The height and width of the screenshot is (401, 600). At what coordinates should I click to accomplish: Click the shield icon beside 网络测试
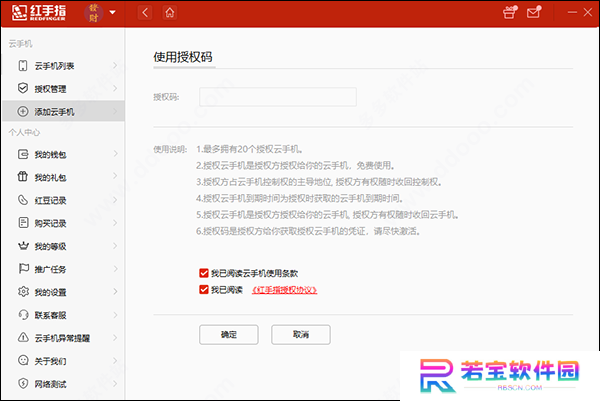click(x=23, y=383)
